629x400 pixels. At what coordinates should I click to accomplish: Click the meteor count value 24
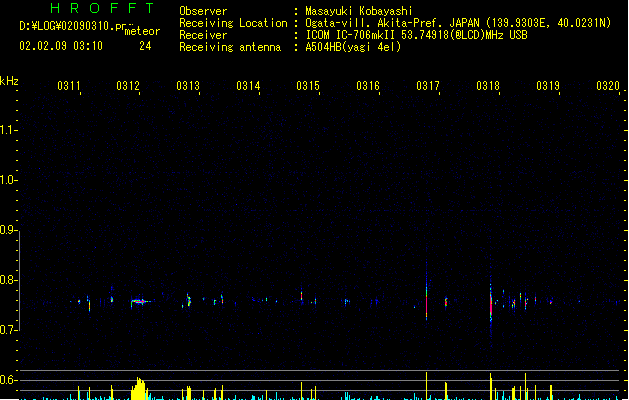click(x=145, y=46)
